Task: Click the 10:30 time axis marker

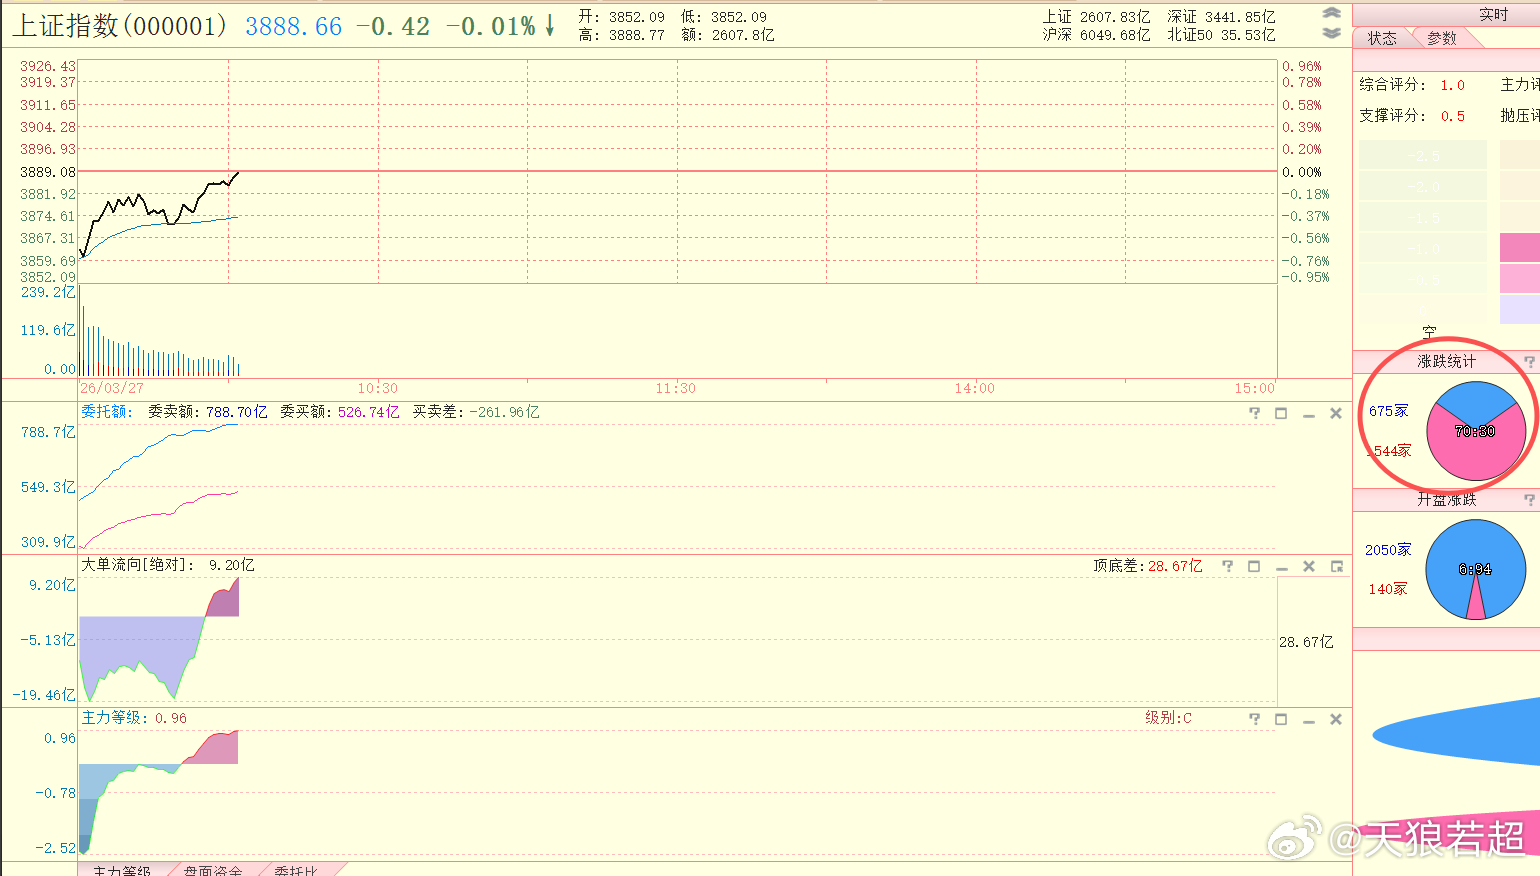Action: tap(378, 388)
